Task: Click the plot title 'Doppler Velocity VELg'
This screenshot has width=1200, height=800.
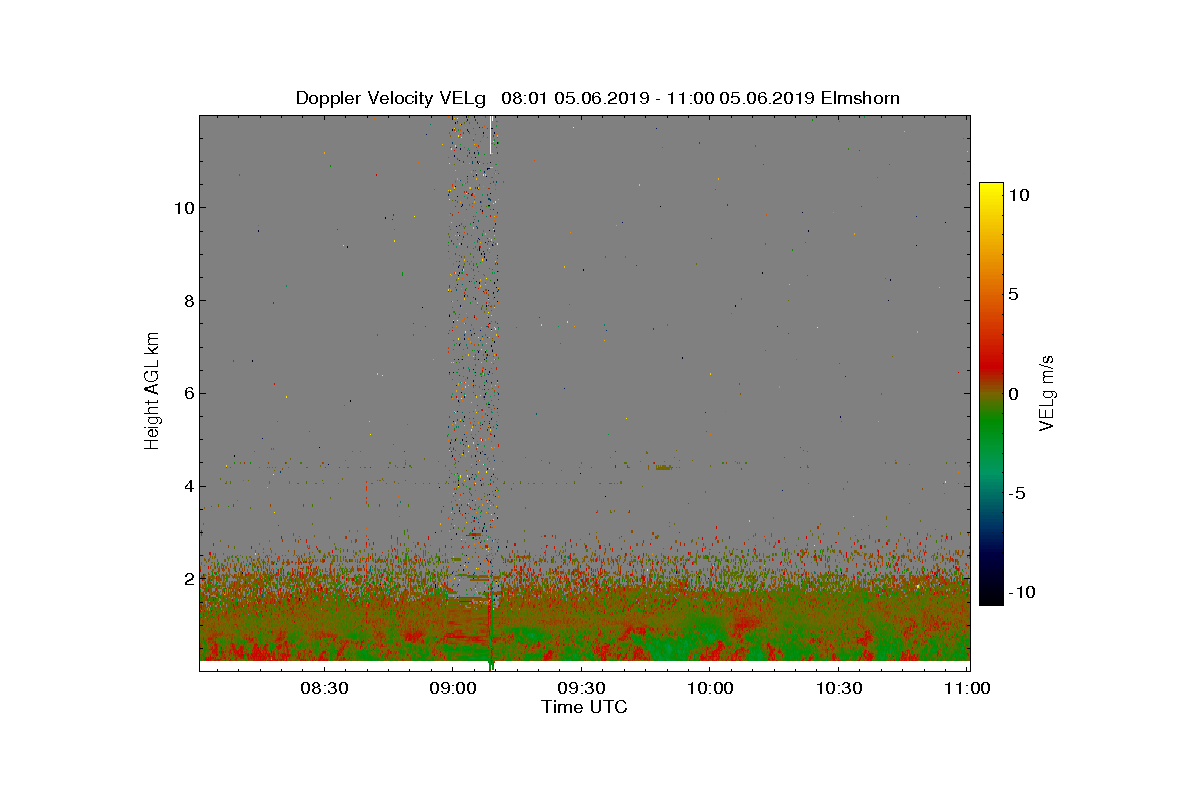Action: [391, 98]
